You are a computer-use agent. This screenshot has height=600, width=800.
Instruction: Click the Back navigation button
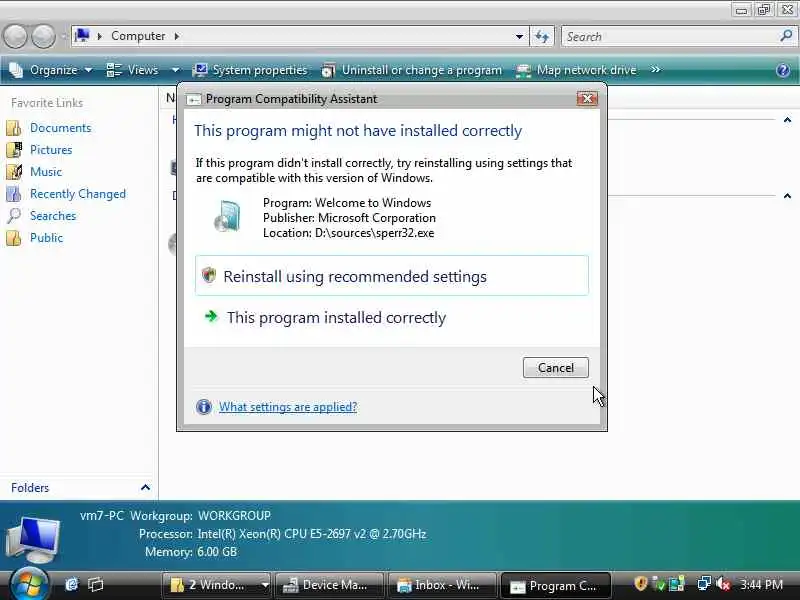click(x=16, y=36)
